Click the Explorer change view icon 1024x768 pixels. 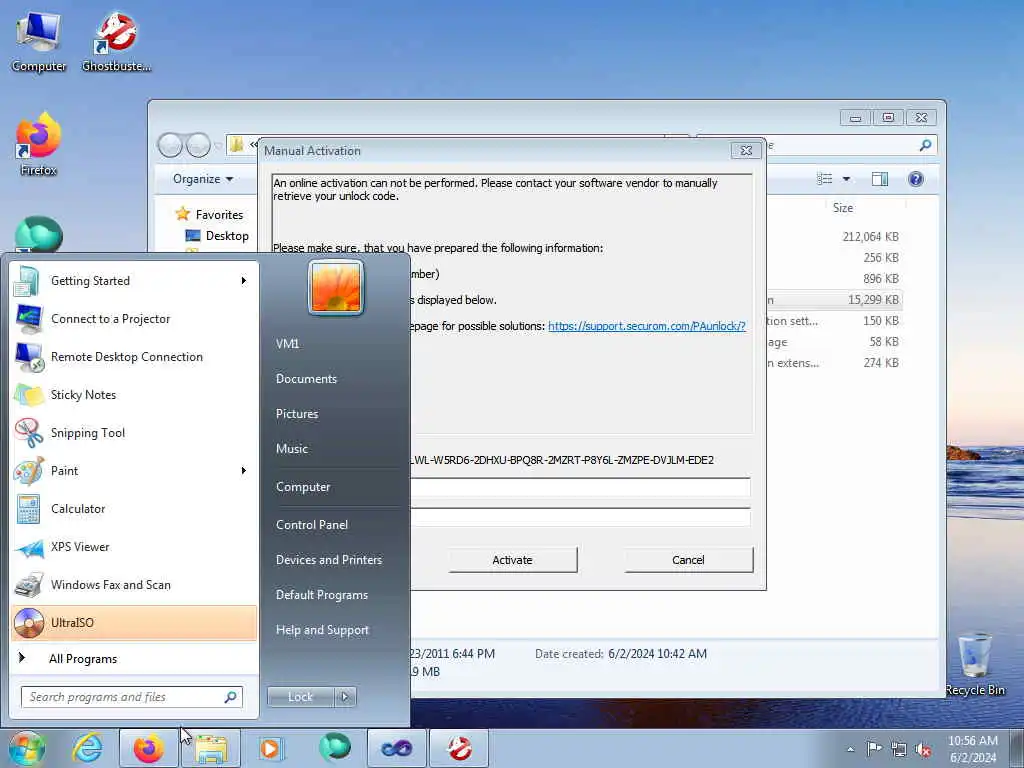pos(825,179)
